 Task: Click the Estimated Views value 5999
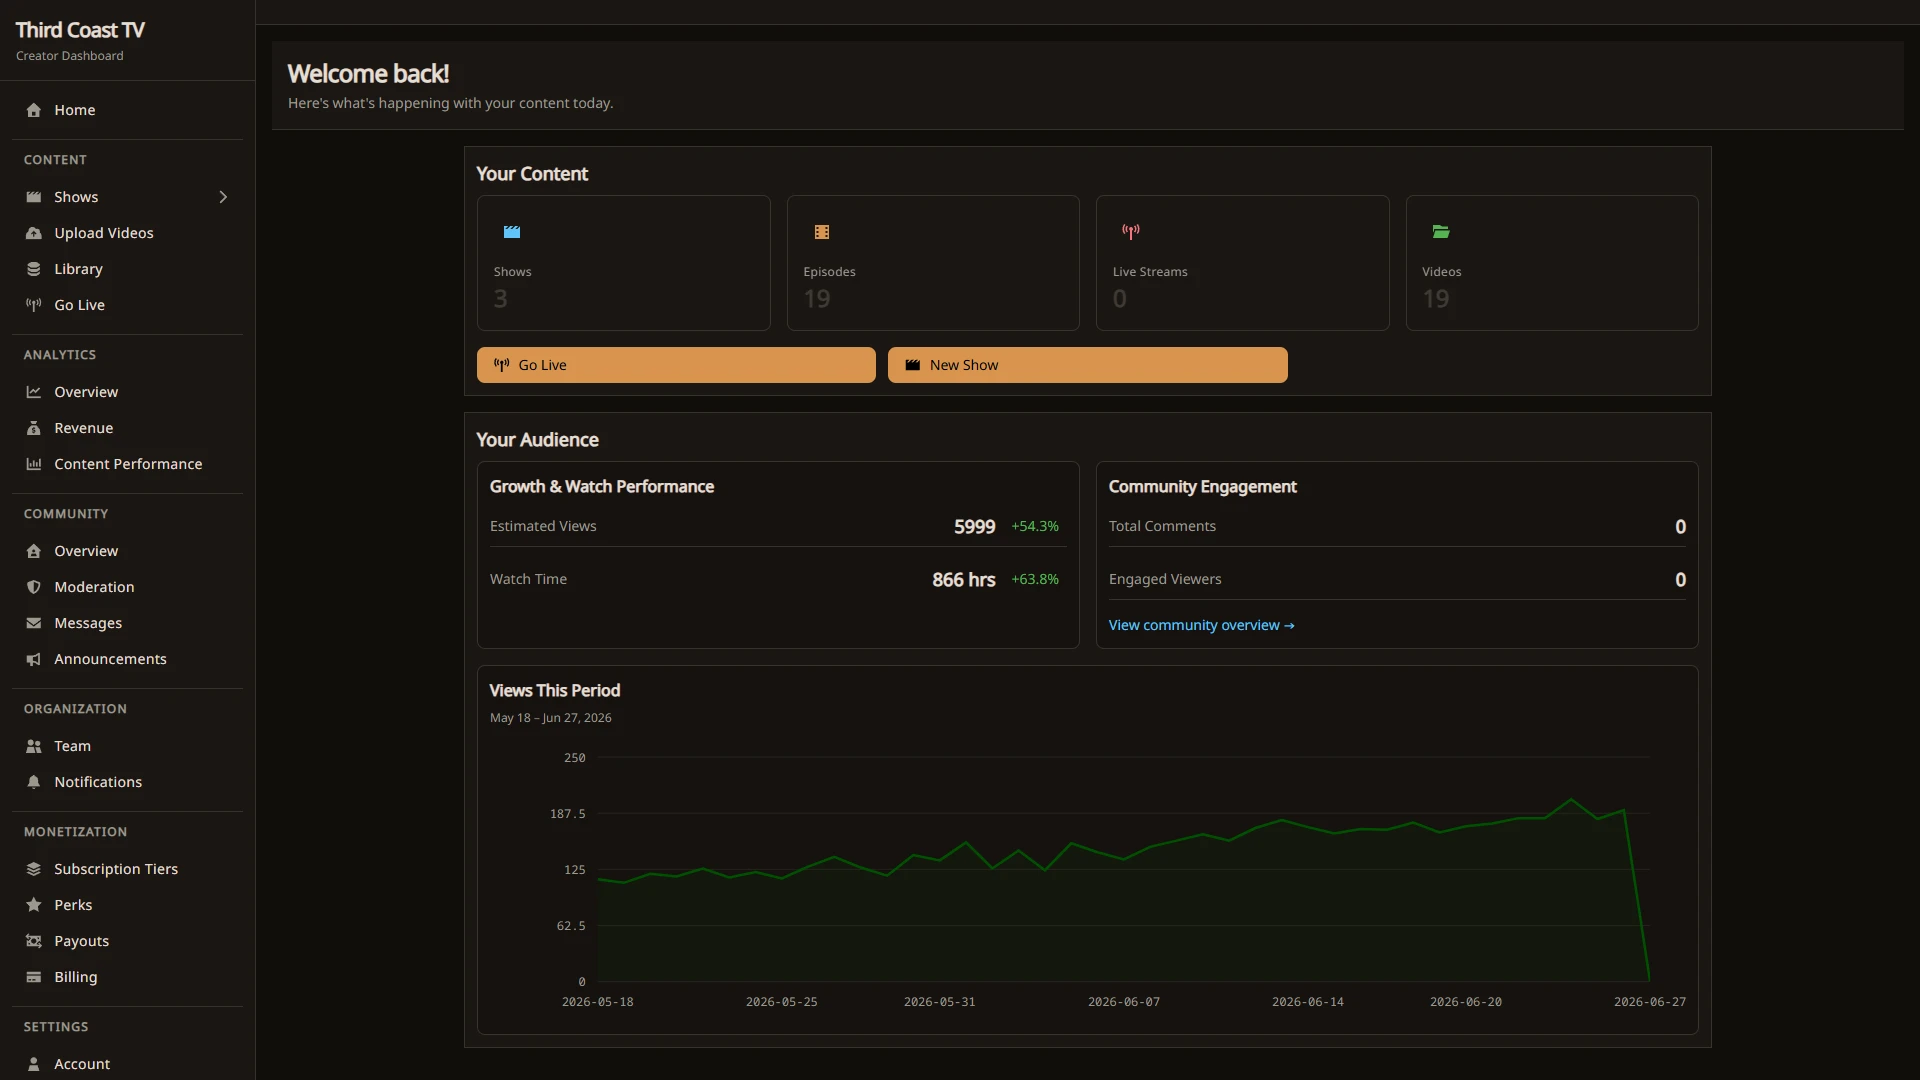[x=974, y=527]
